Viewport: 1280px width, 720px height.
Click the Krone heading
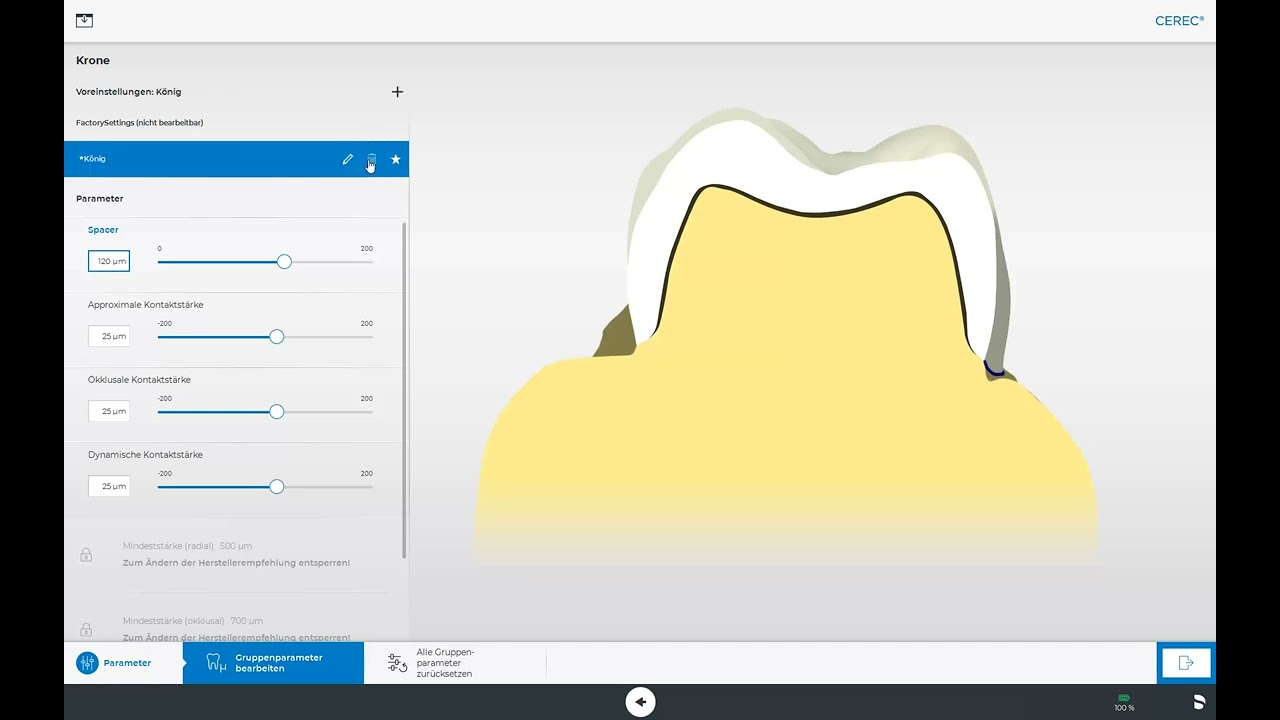[93, 60]
